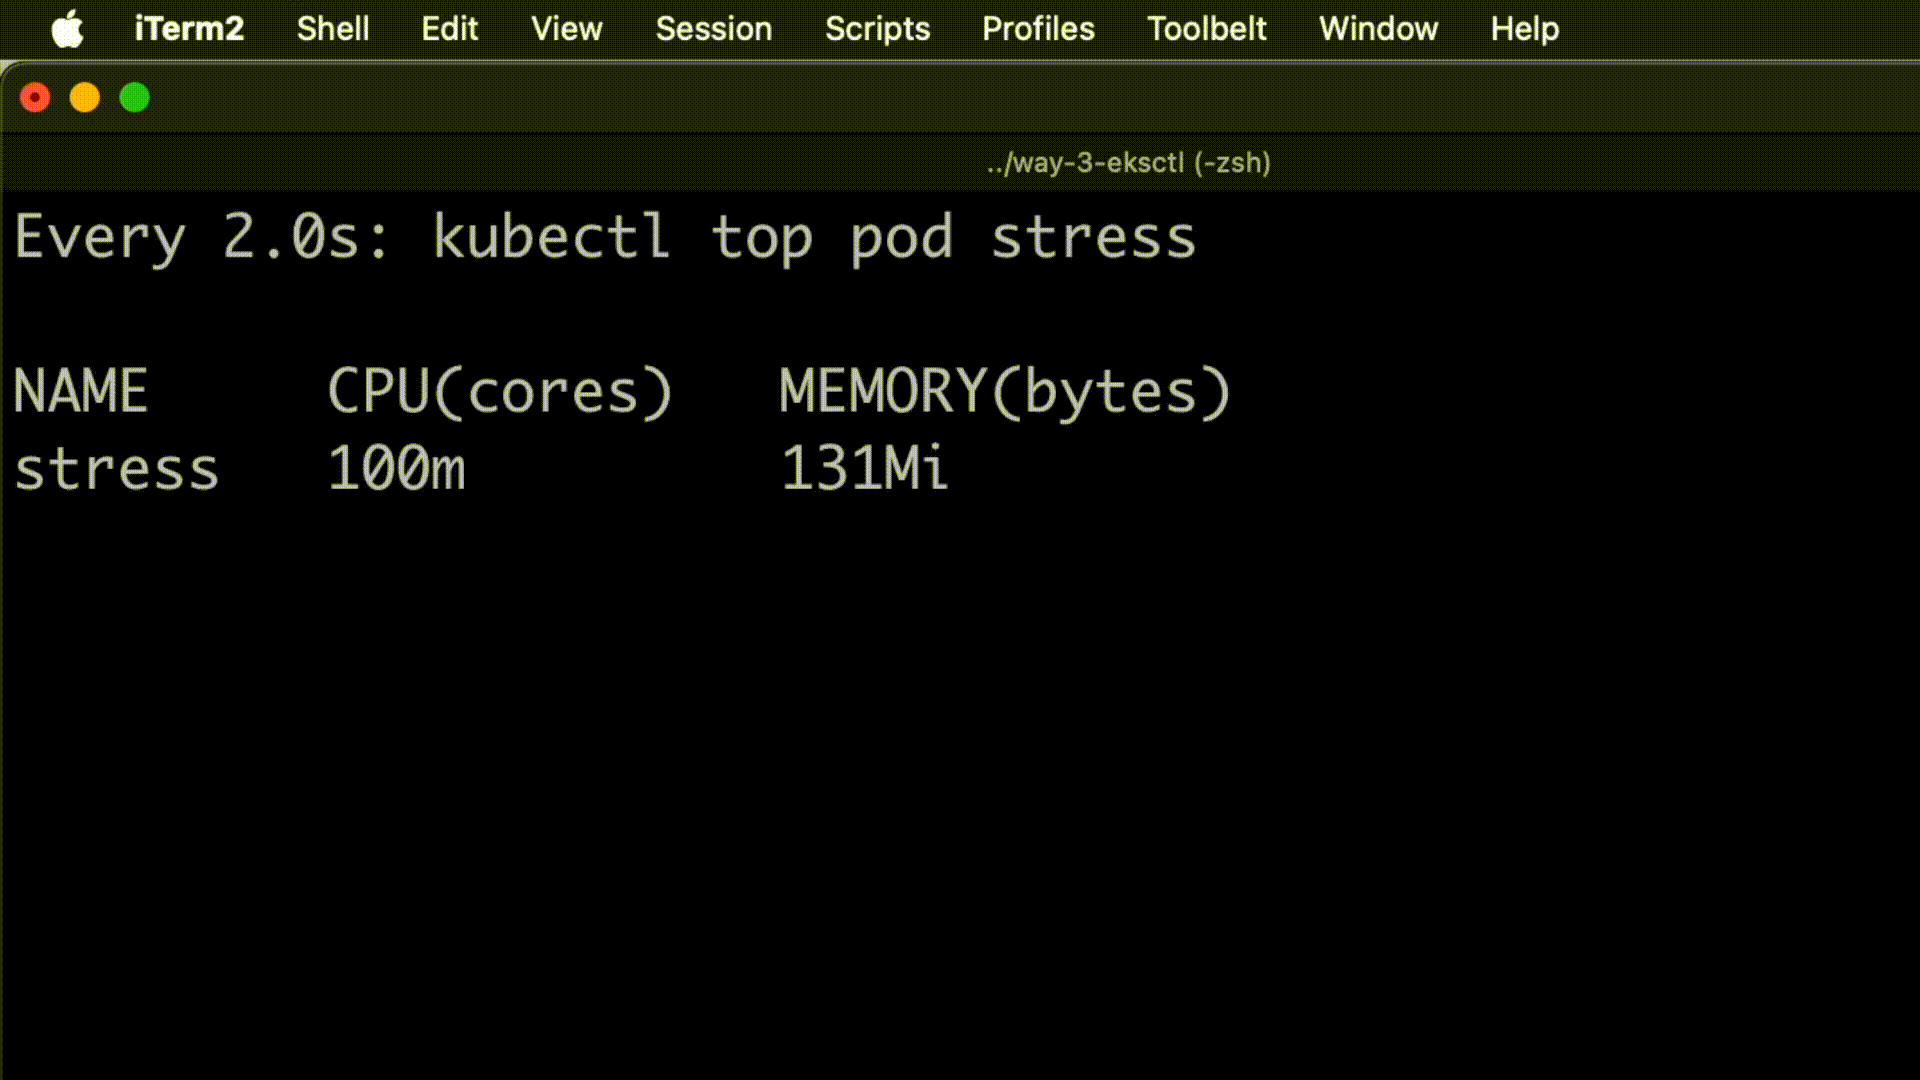Click the MEMORY(bytes) column header
The height and width of the screenshot is (1080, 1920).
(1005, 391)
